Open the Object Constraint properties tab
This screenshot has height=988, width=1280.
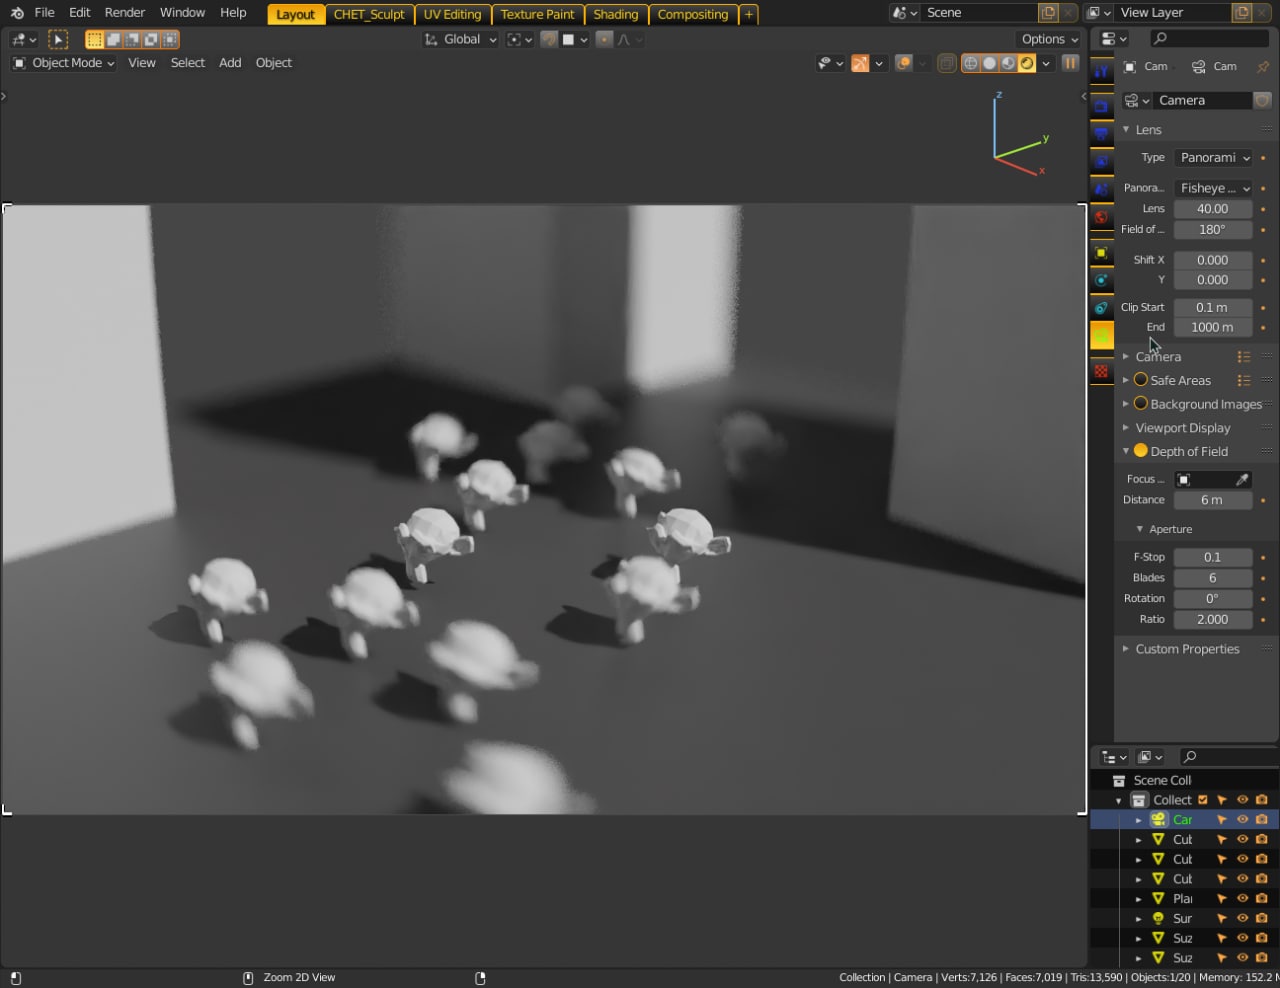point(1101,308)
